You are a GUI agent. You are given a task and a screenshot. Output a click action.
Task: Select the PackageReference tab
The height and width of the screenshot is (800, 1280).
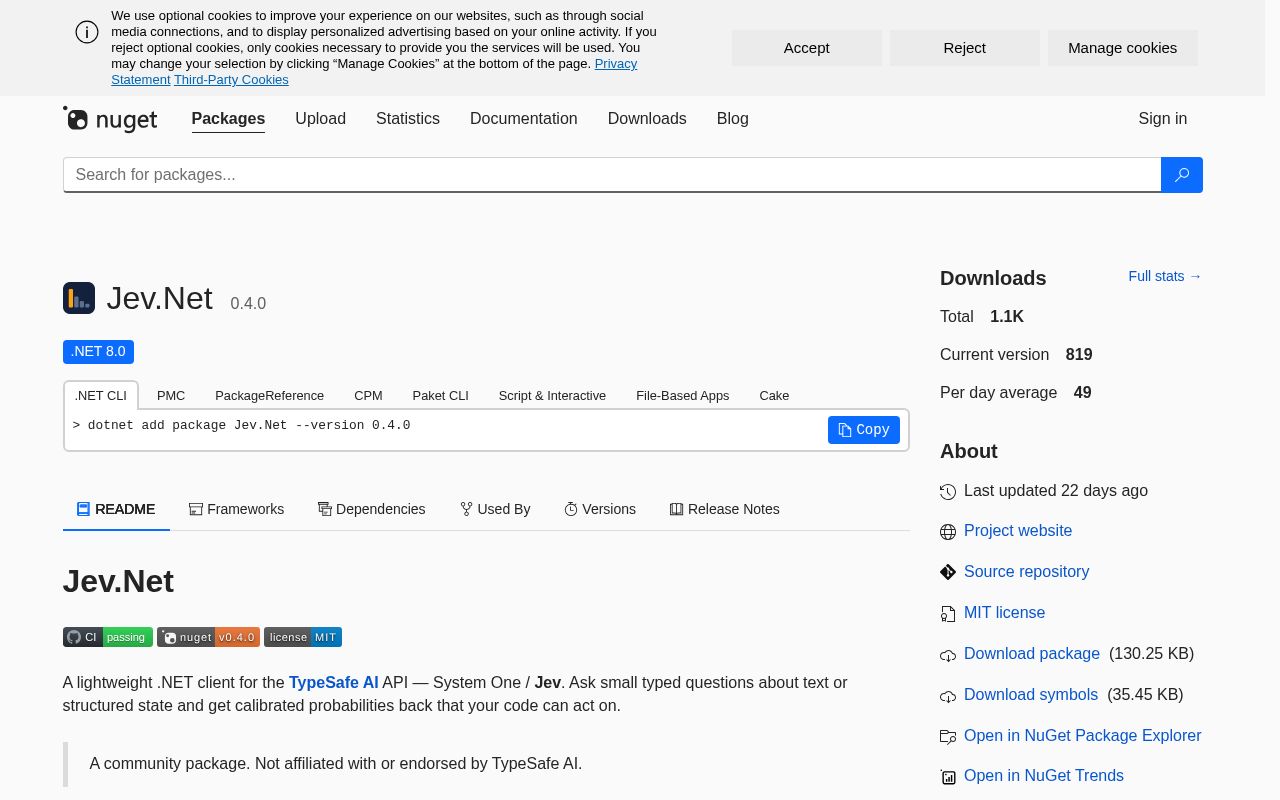click(270, 396)
